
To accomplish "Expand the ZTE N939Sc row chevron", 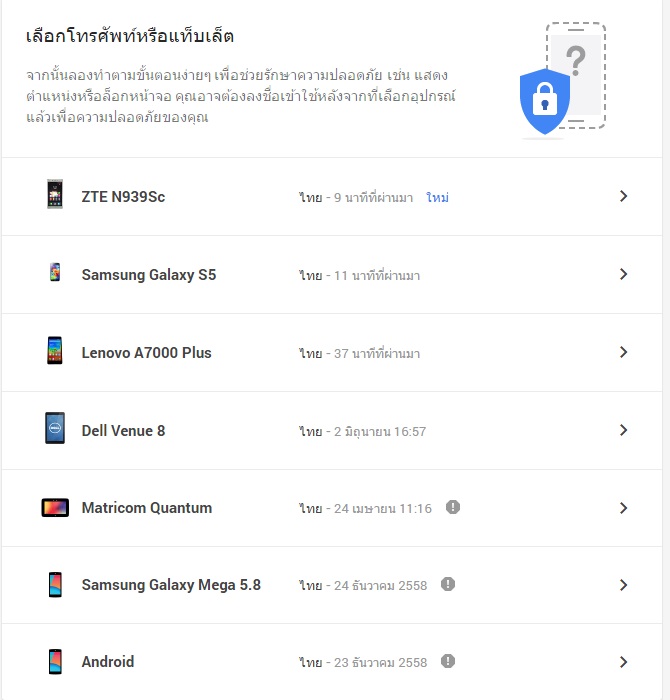I will click(624, 196).
